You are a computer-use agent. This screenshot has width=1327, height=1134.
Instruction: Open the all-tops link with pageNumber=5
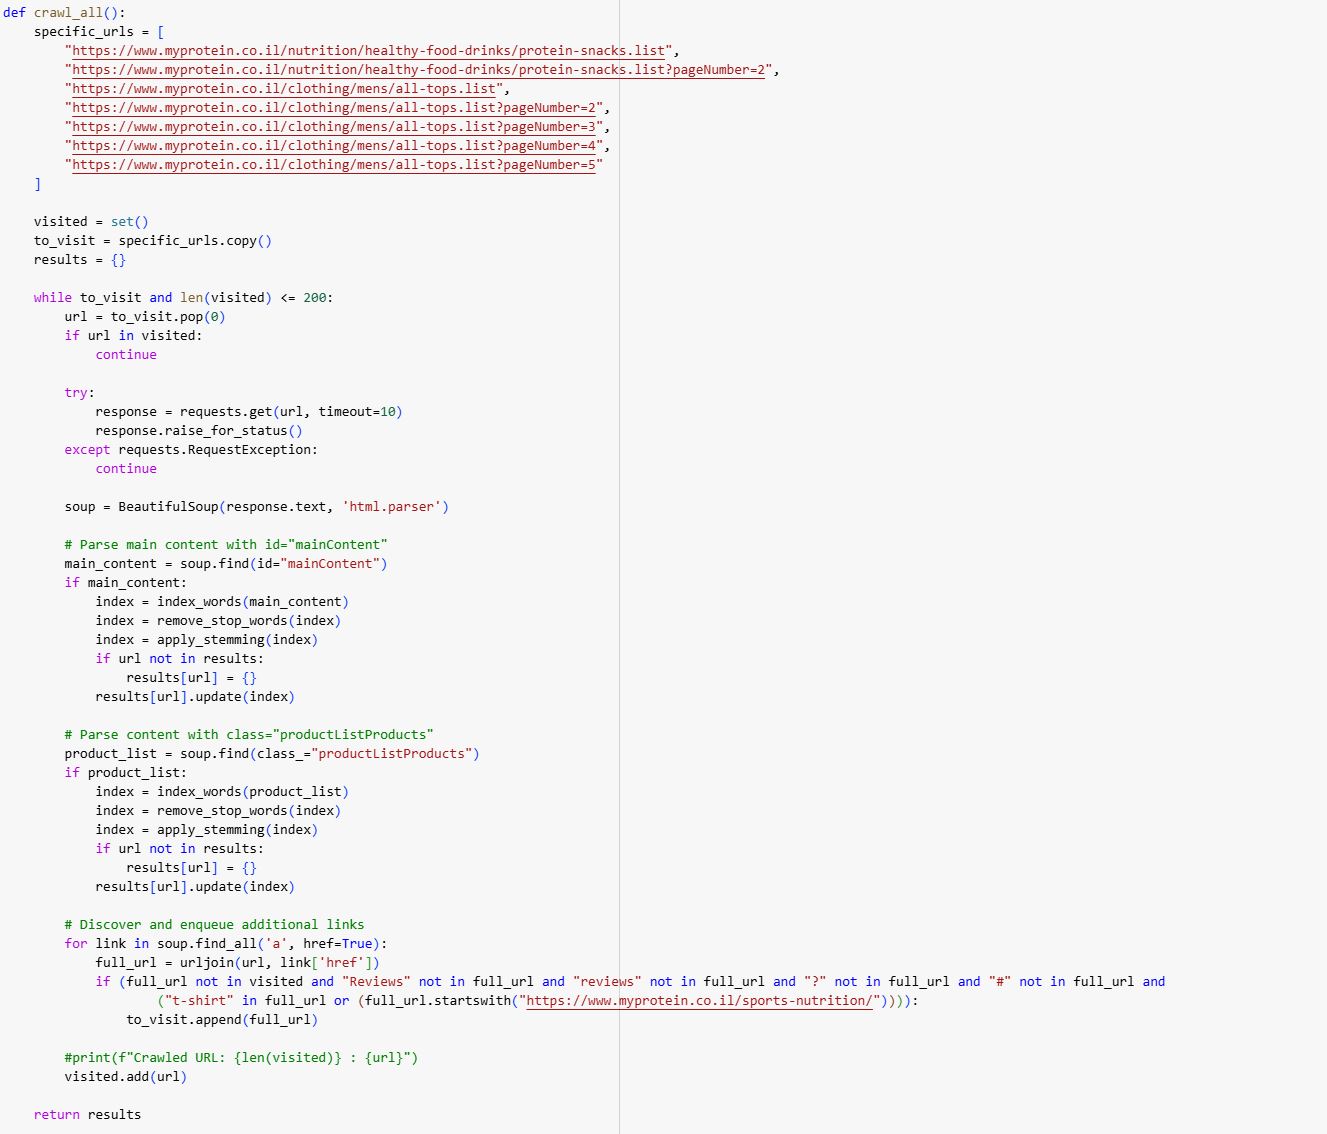coord(334,165)
